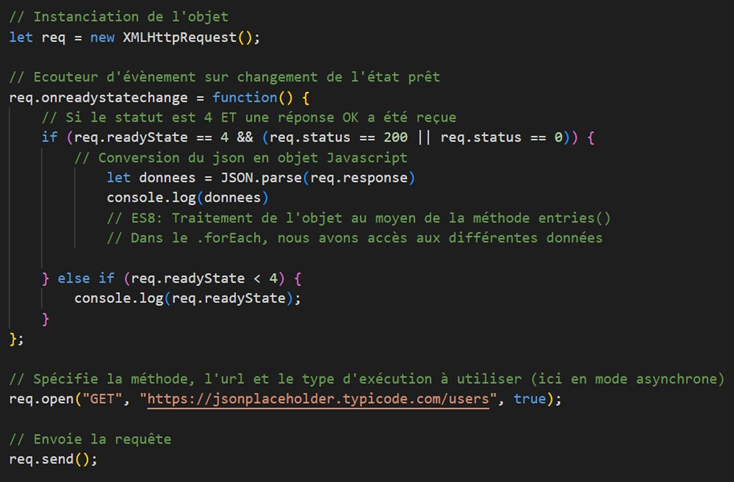Click the comment "Spécifie la méthode, l'url"
Screen dimensions: 734x482
pos(367,379)
